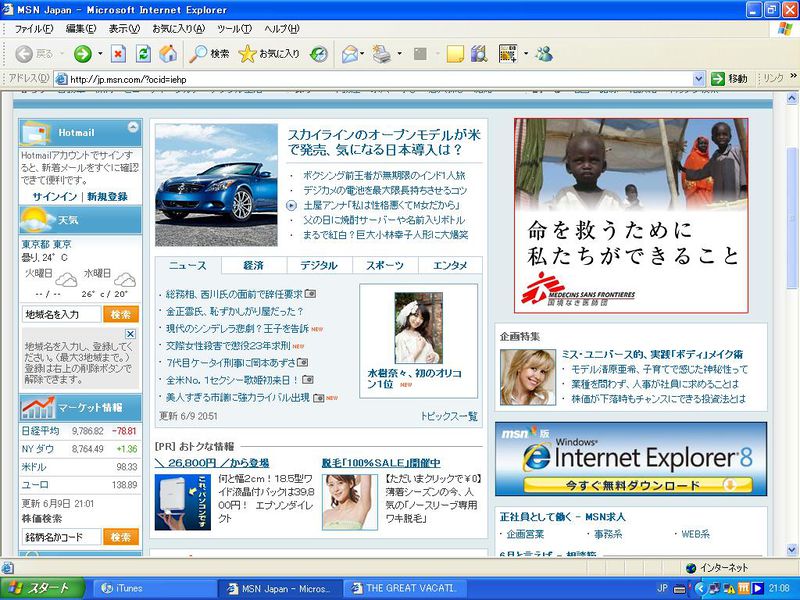Screen dimensions: 800x600
Task: Launch the Messenger toolbar icon
Action: (543, 54)
